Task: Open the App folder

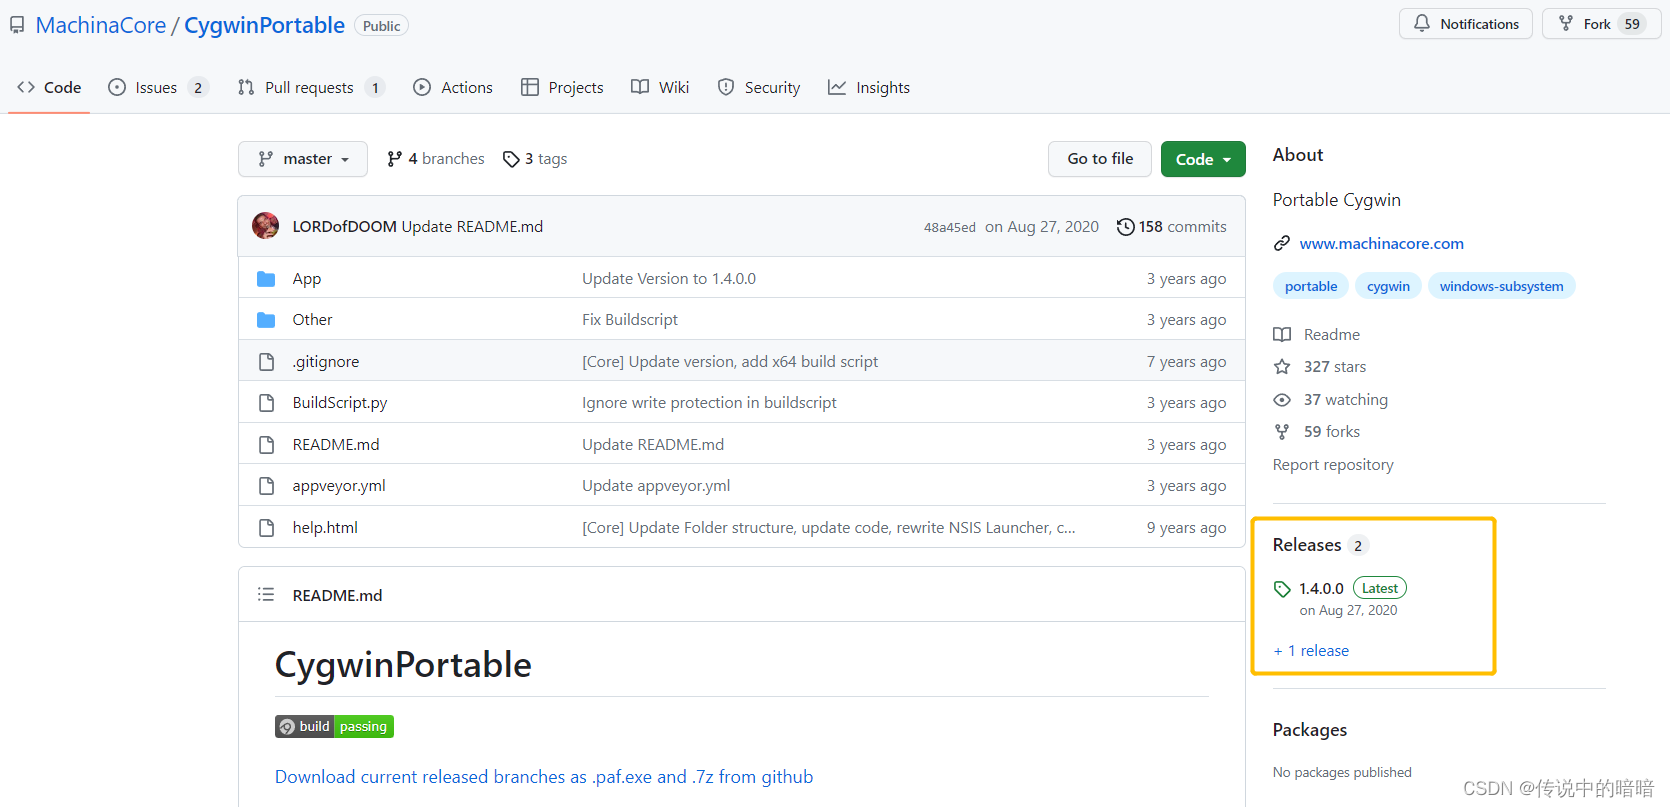Action: coord(307,279)
